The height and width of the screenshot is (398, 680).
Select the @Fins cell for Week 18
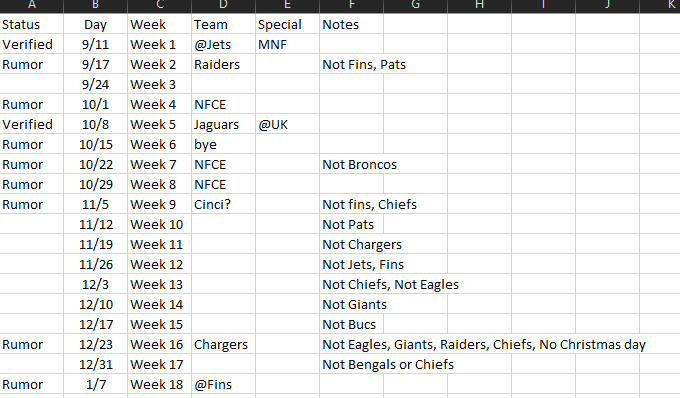(223, 384)
